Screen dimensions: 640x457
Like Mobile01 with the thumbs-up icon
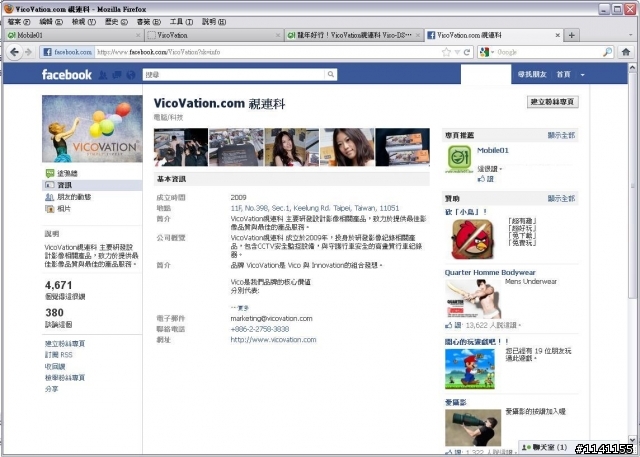482,179
